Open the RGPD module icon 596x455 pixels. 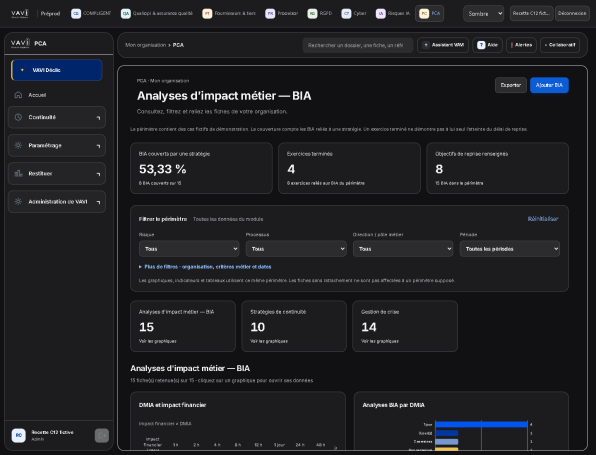[312, 14]
